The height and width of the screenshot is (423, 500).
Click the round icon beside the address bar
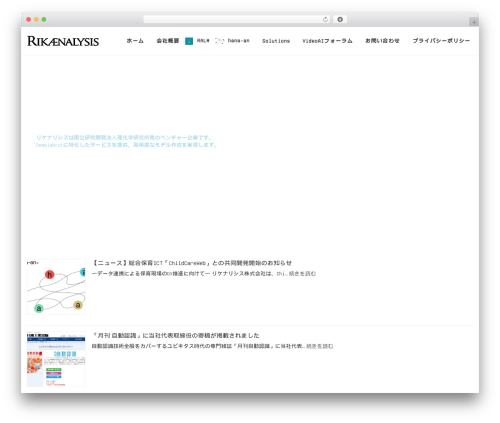click(x=340, y=19)
